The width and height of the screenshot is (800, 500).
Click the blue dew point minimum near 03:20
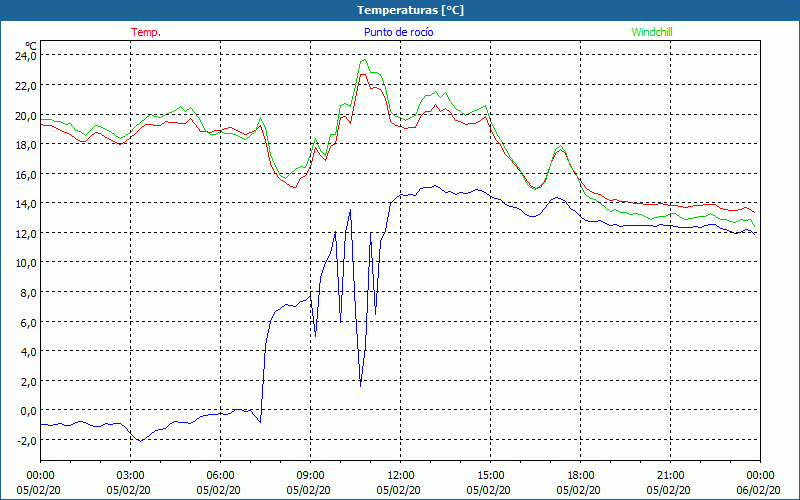[140, 440]
